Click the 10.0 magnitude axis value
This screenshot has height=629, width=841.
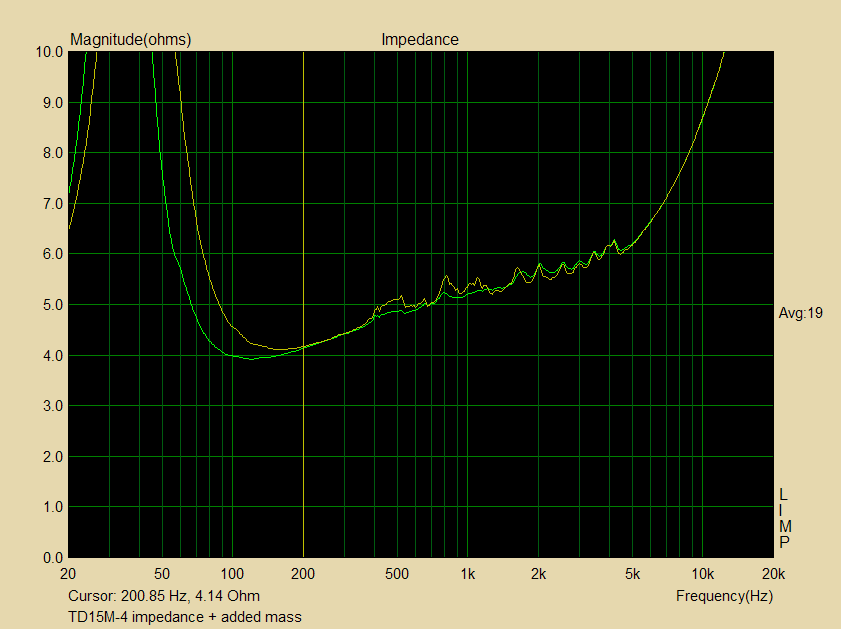[49, 52]
